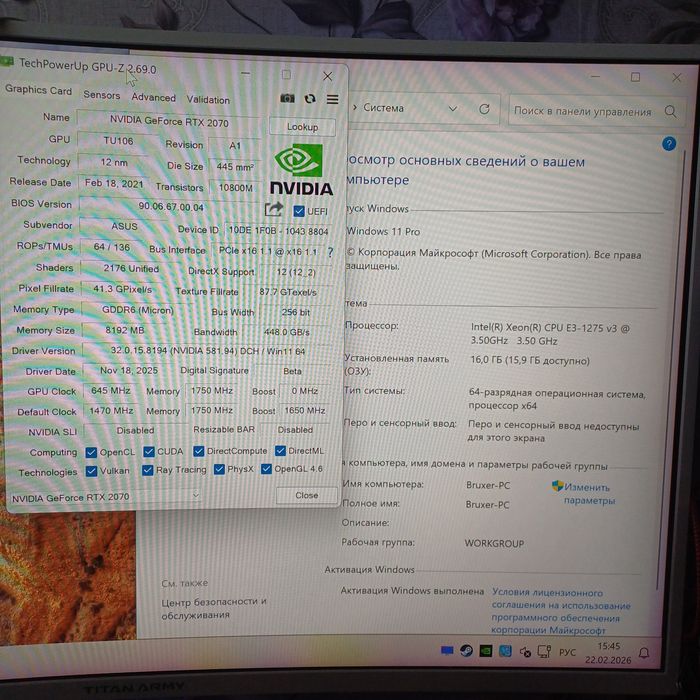The image size is (700, 700).
Task: Click the GPU name field NVIDIA GeForce RTX 2070
Action: coord(168,121)
